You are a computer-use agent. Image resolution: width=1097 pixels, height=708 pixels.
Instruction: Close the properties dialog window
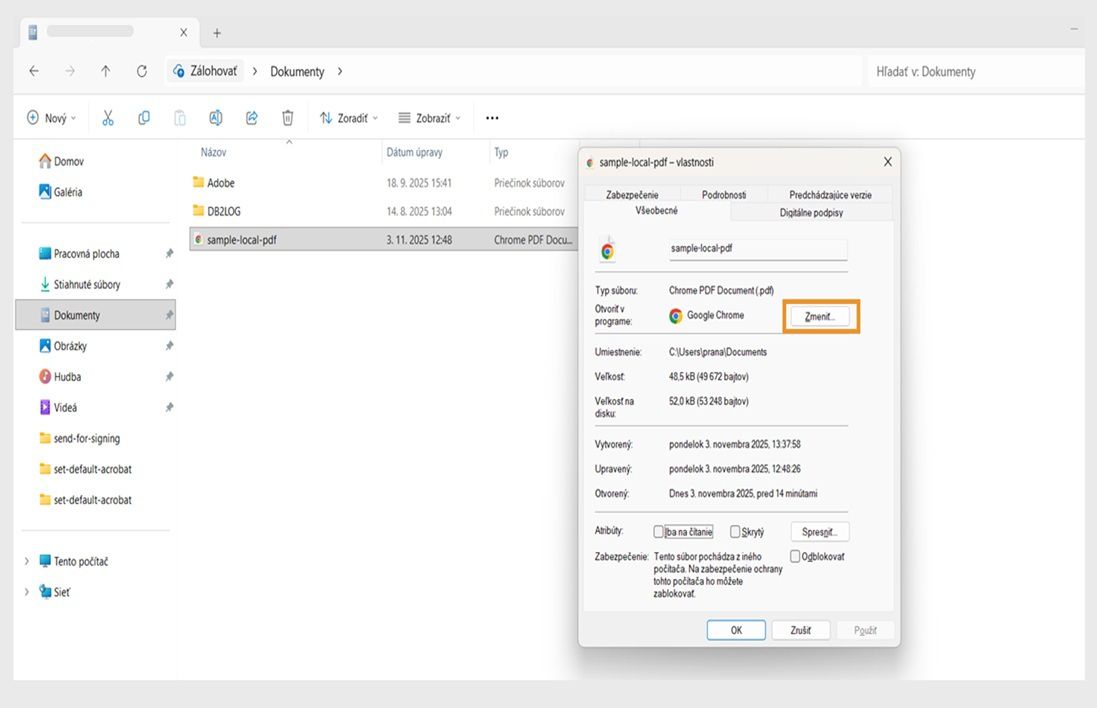tap(887, 162)
